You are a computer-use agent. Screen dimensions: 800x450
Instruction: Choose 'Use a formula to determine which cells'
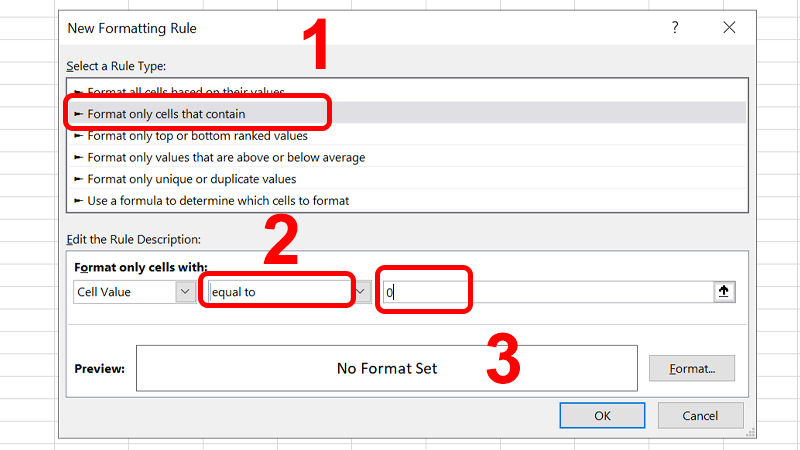[218, 201]
